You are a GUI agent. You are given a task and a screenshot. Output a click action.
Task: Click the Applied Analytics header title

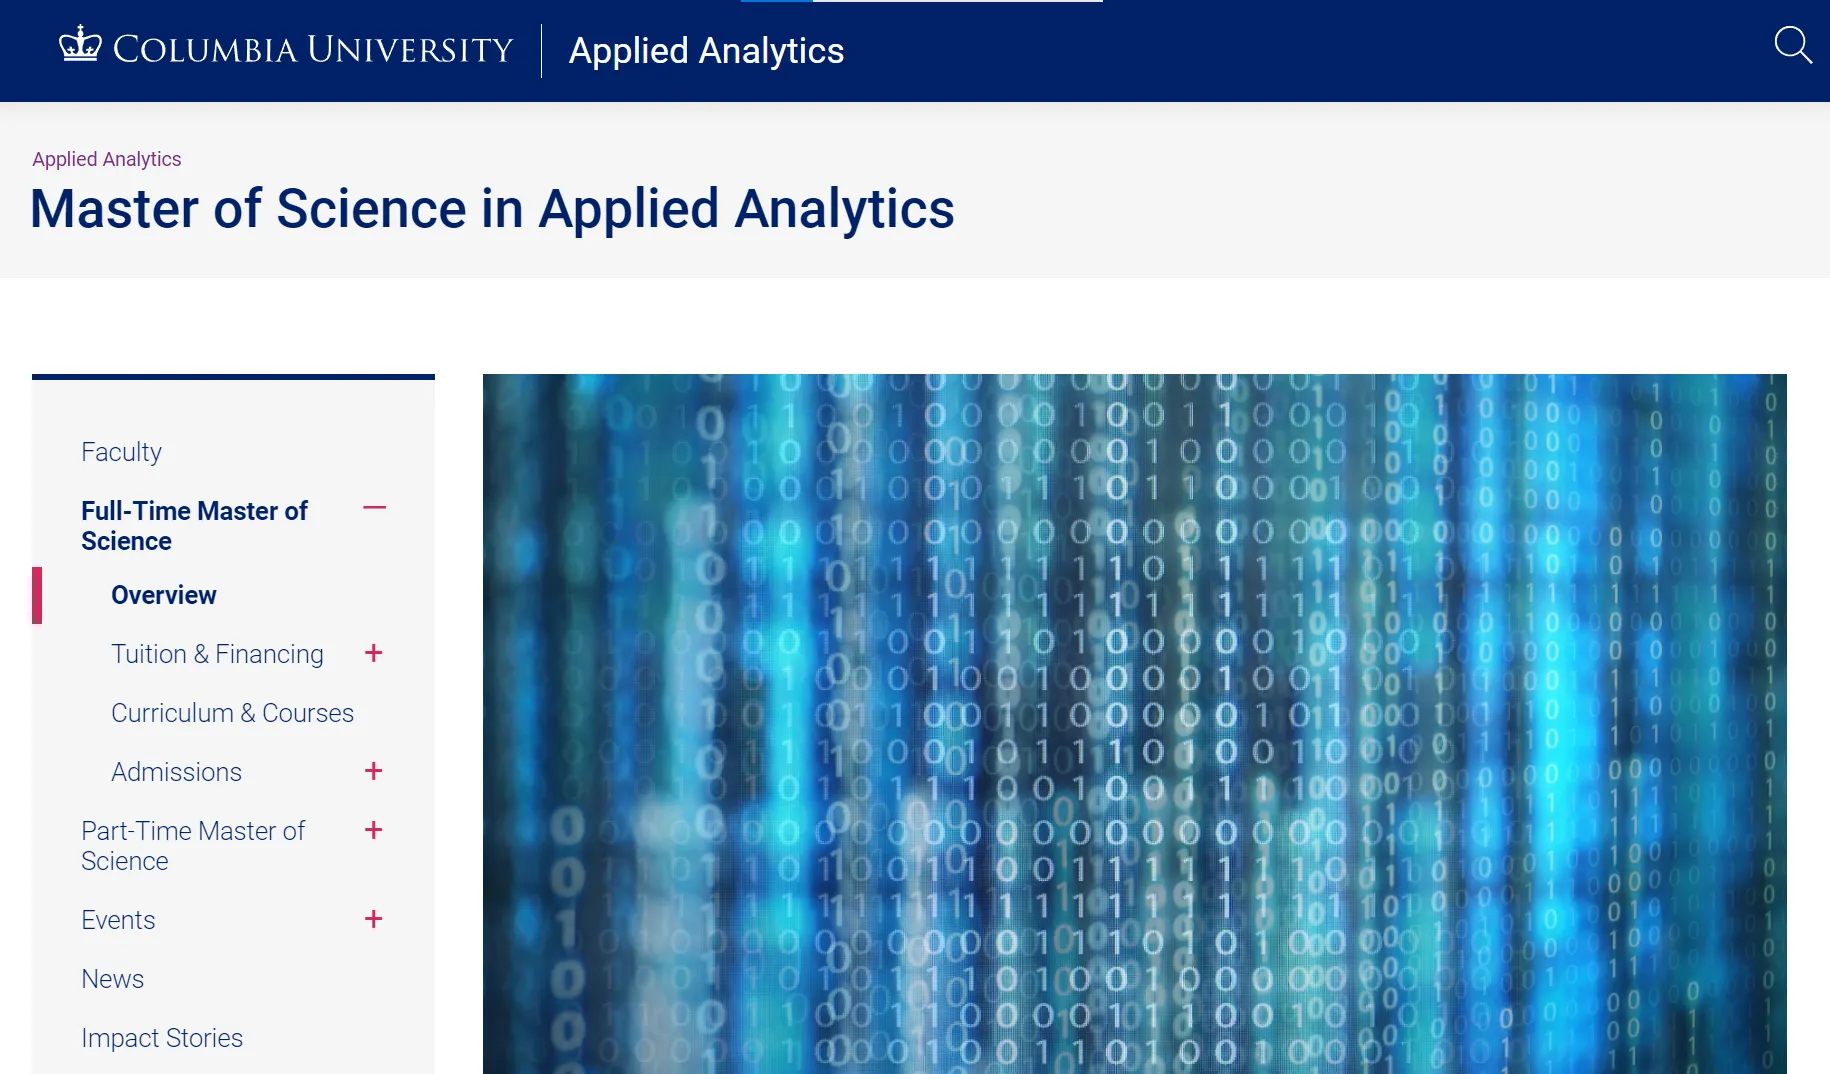coord(706,51)
